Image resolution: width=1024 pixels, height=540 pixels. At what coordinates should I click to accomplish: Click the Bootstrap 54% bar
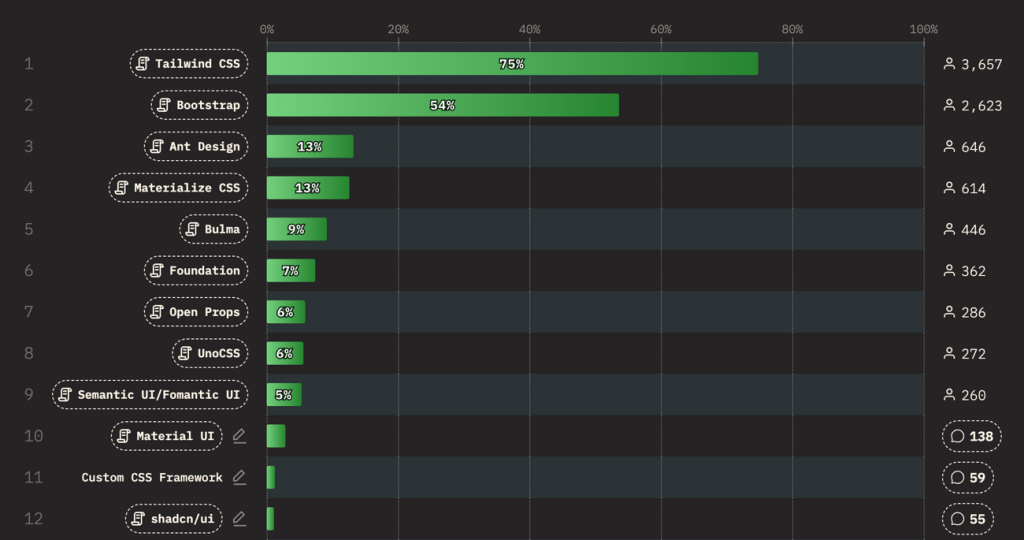[443, 105]
